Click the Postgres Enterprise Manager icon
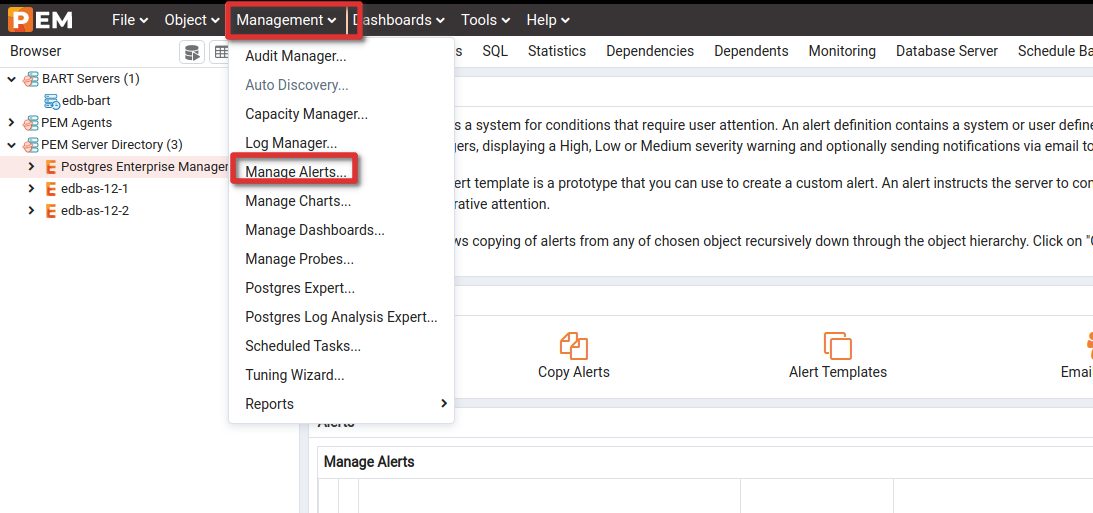The image size is (1093, 513). [x=50, y=167]
